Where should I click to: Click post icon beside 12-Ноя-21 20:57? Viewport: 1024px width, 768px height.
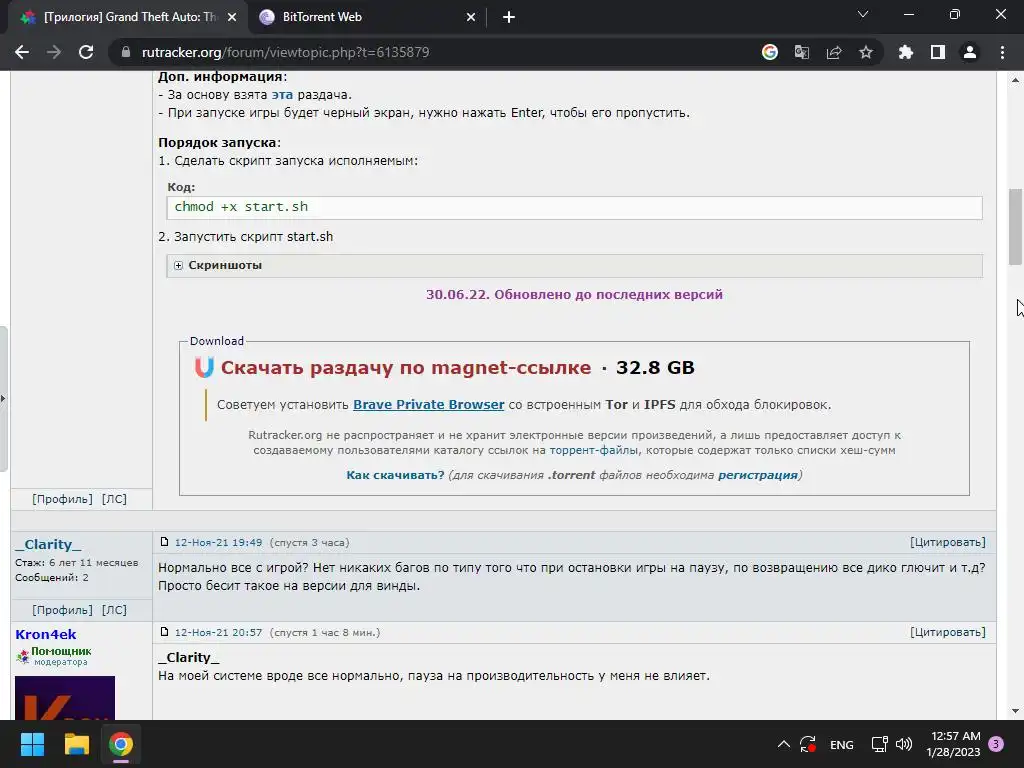tap(164, 632)
